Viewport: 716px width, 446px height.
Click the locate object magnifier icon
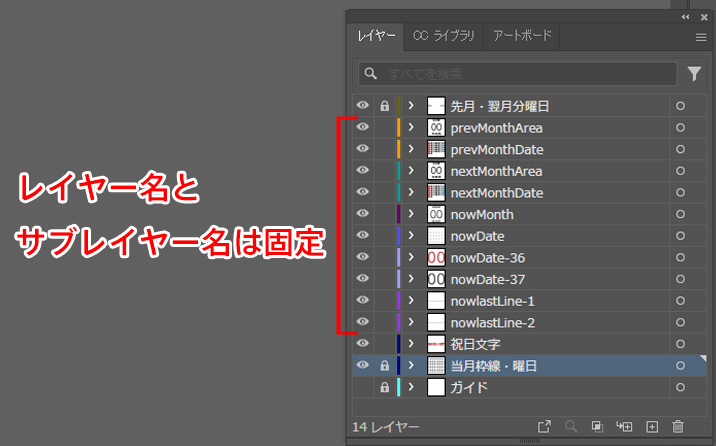tap(570, 426)
